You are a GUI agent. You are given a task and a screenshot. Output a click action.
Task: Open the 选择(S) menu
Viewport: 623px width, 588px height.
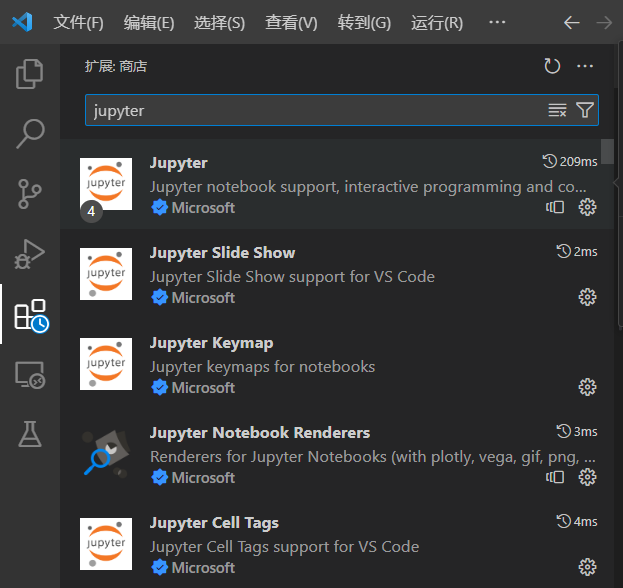(x=219, y=23)
